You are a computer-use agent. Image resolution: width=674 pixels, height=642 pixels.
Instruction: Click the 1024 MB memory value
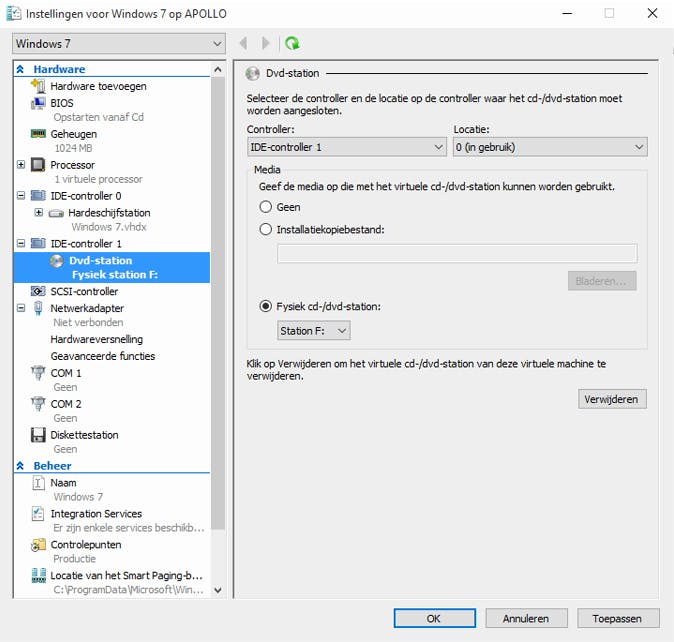(73, 148)
